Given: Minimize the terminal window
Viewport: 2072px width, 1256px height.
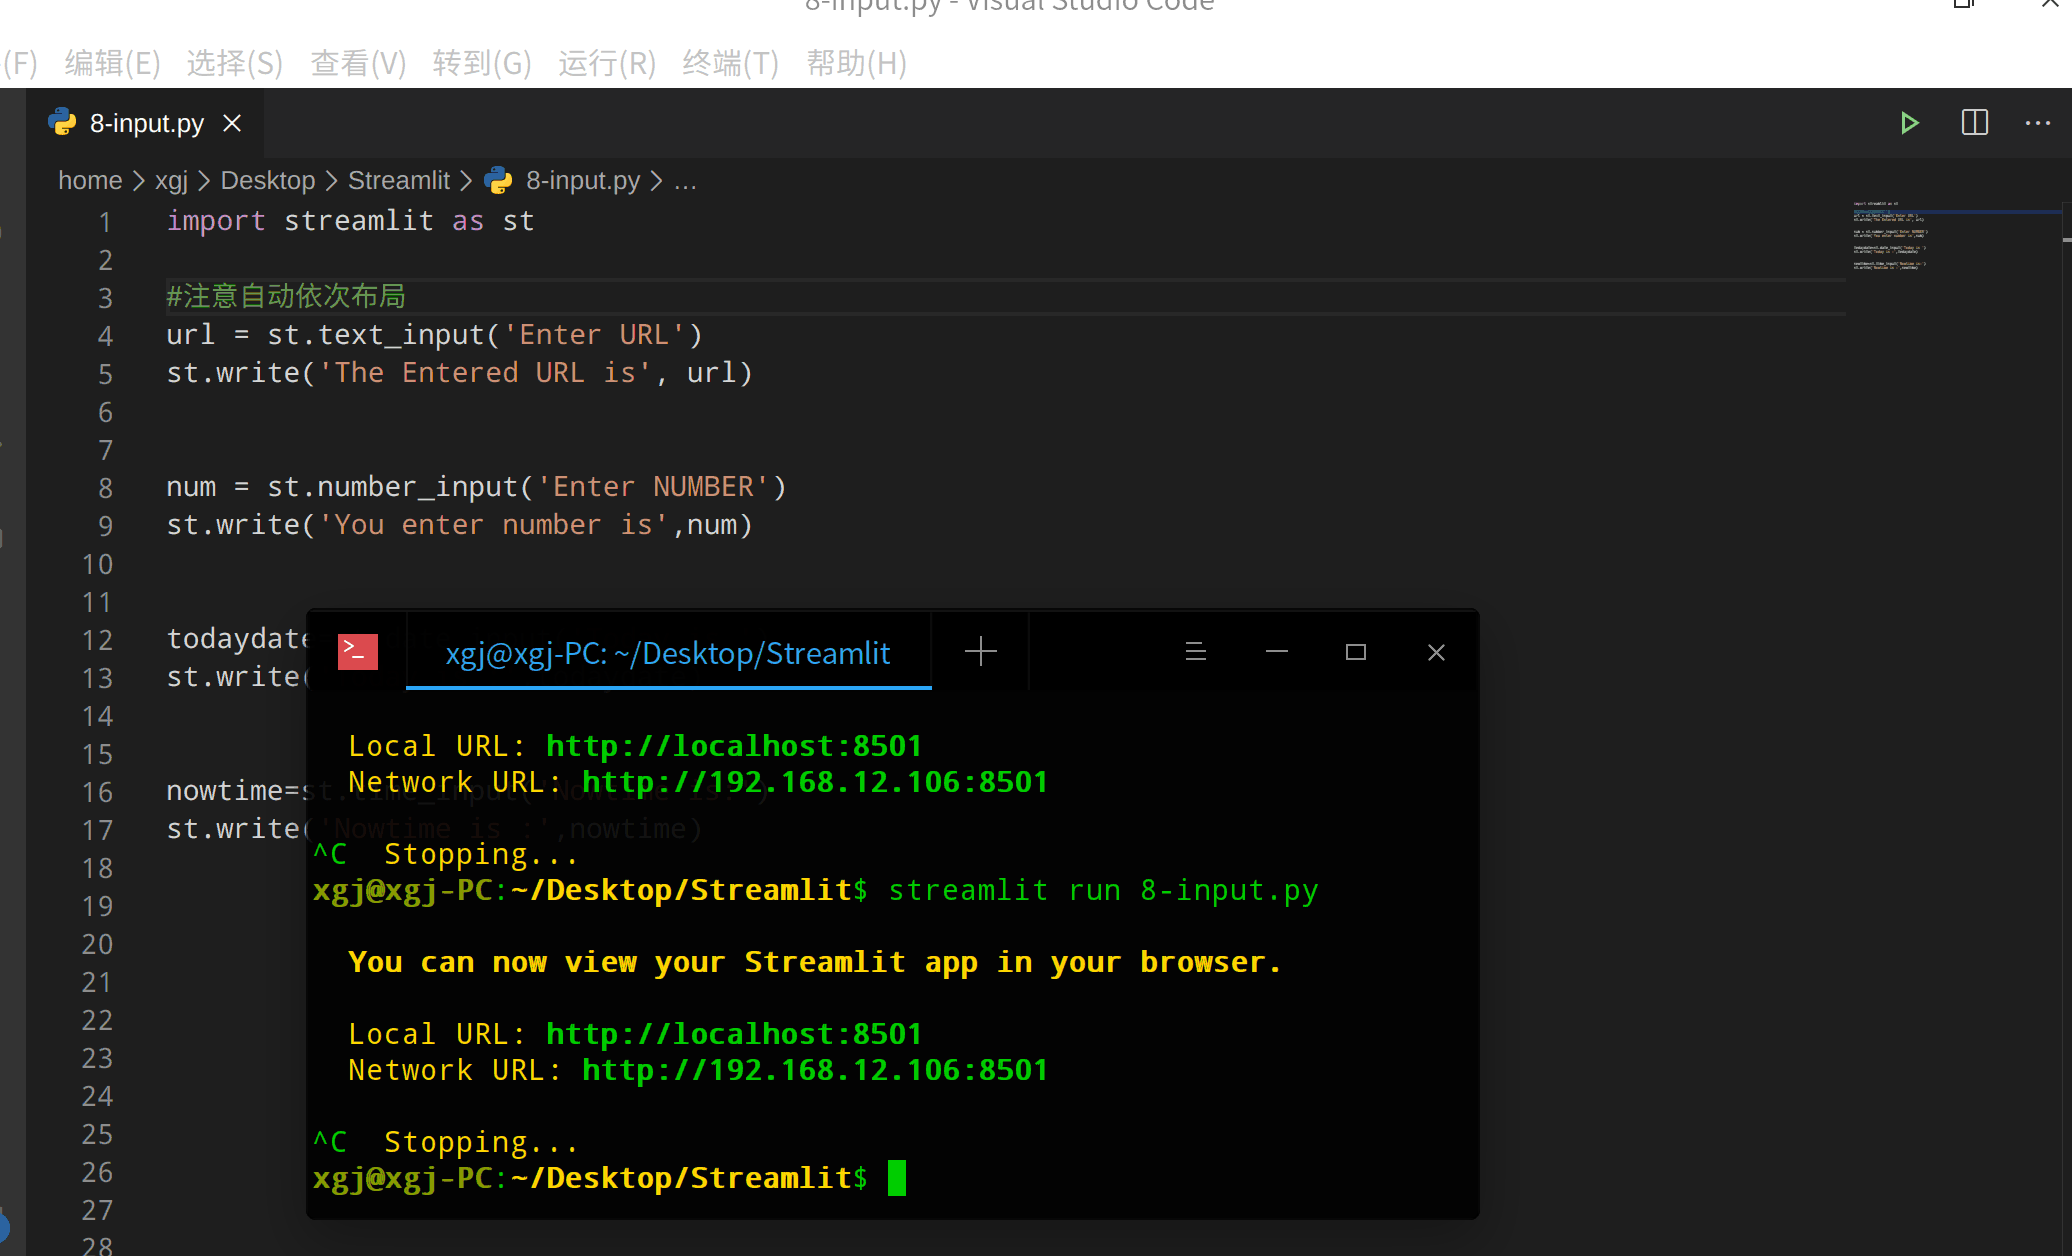Looking at the screenshot, I should 1276,652.
